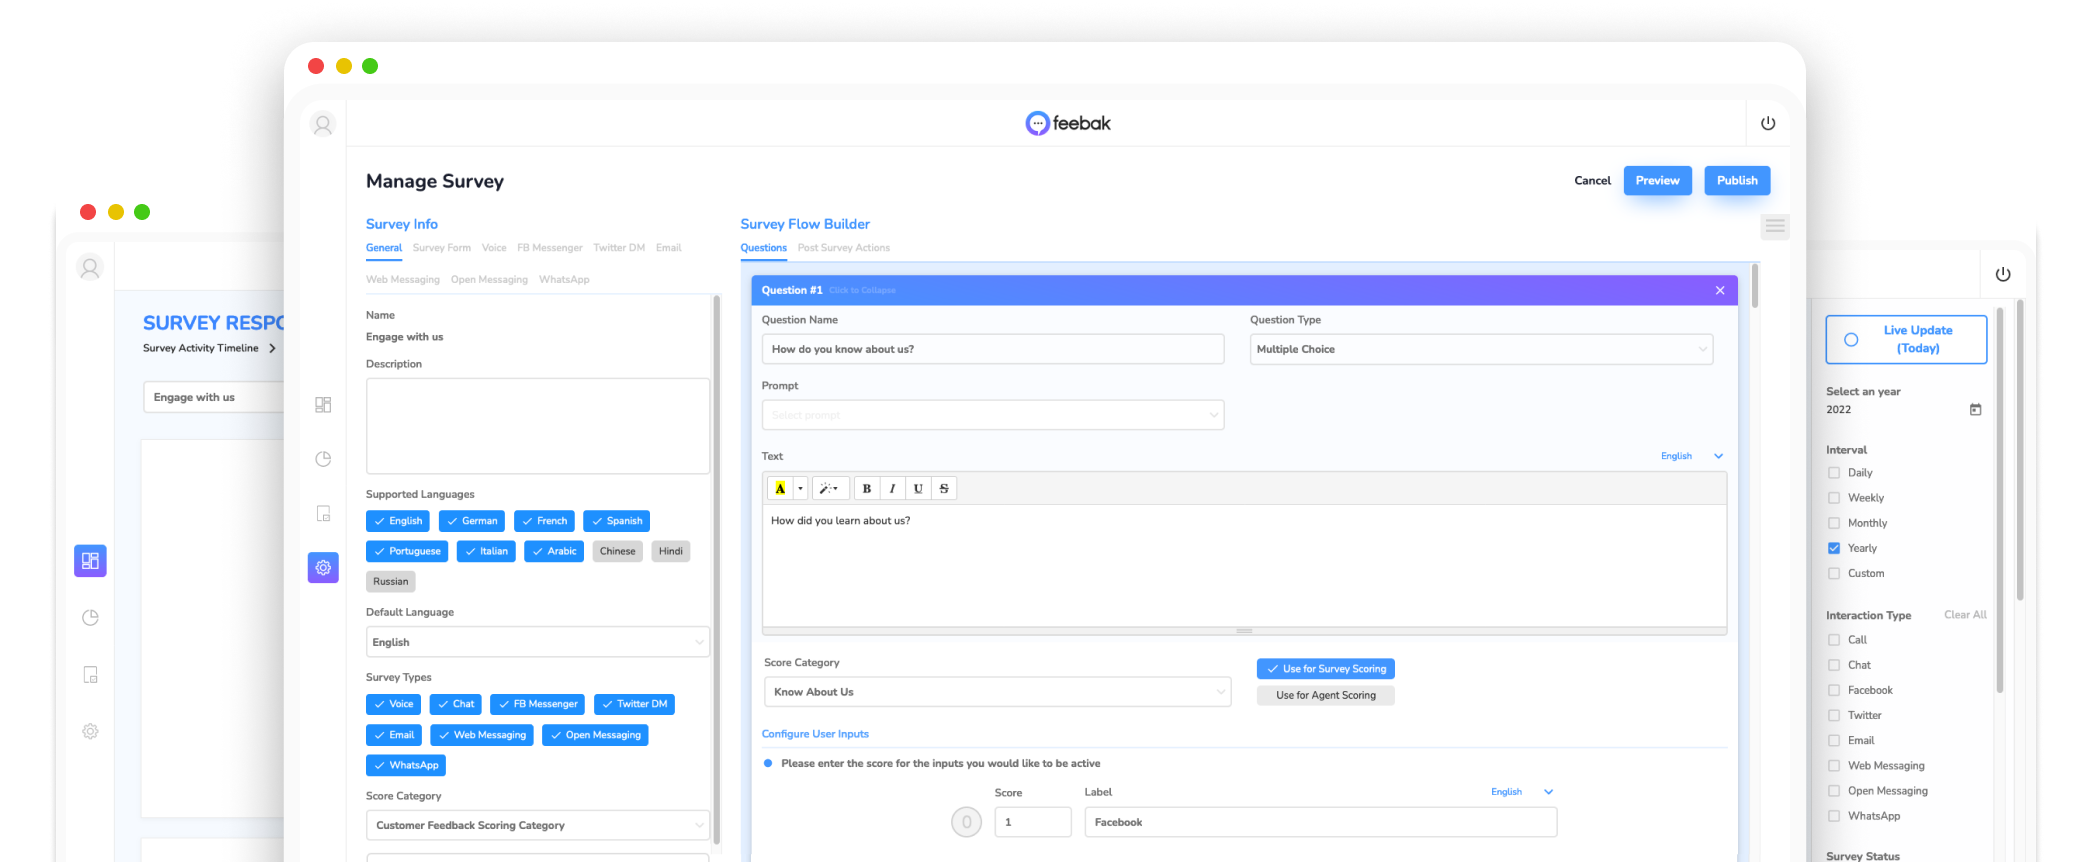The width and height of the screenshot is (2092, 862).
Task: Switch to the General tab
Action: [384, 248]
